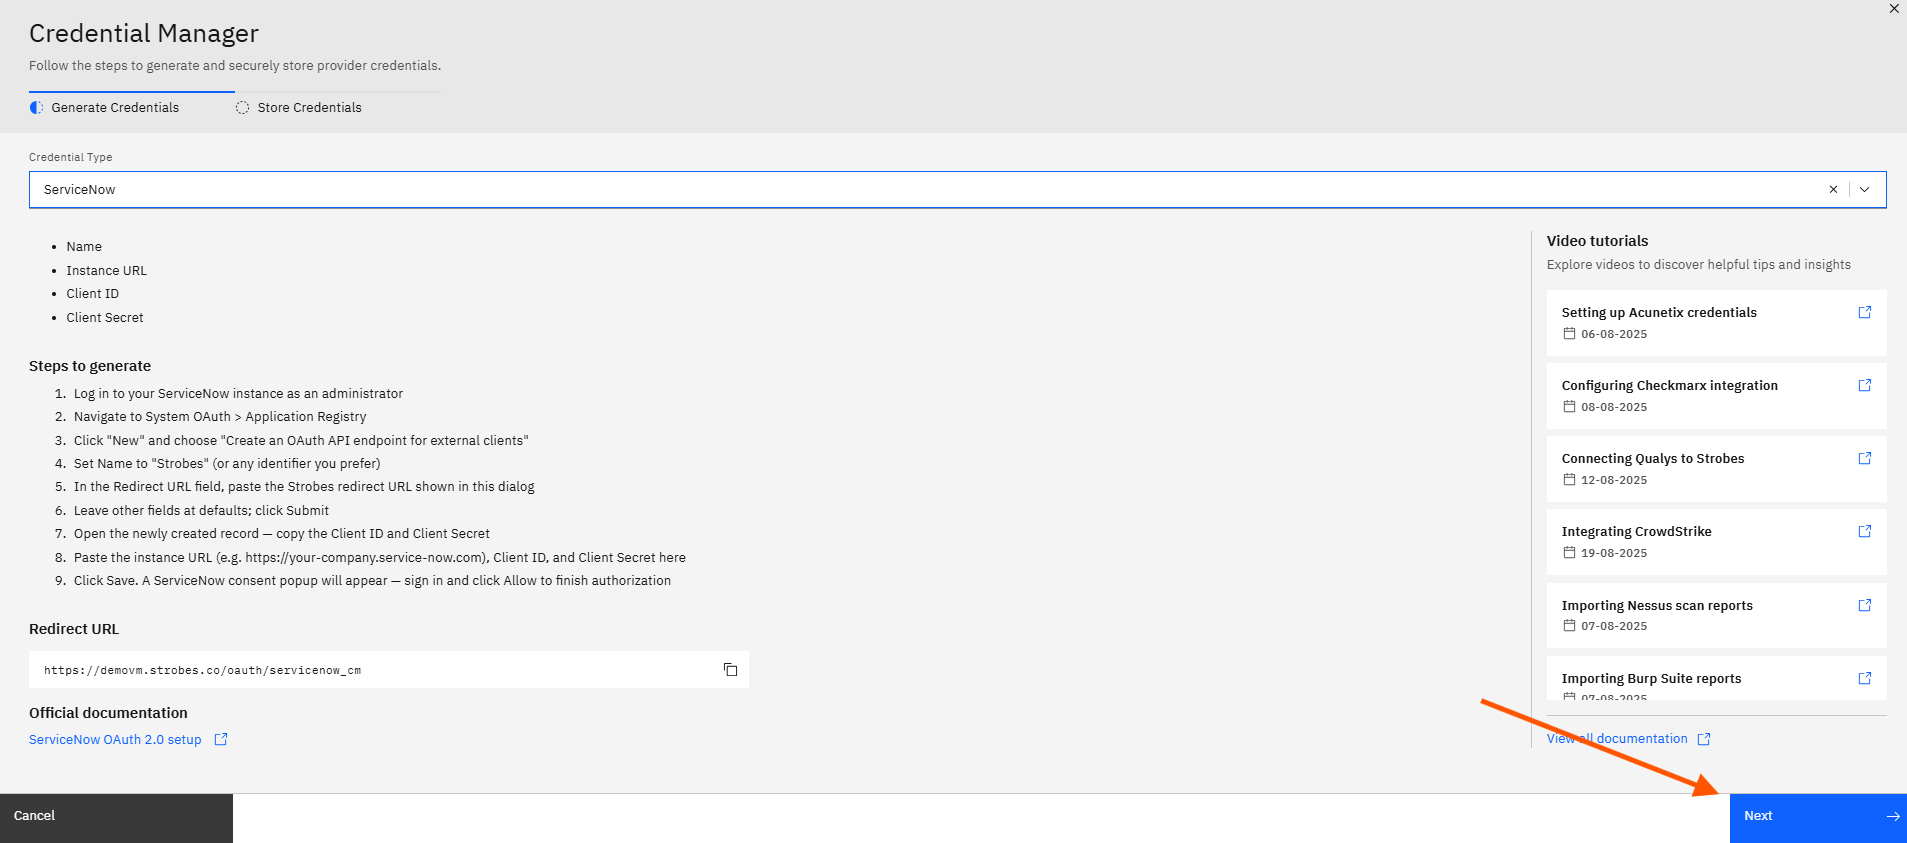Click the Cancel button
The height and width of the screenshot is (843, 1907).
point(116,816)
